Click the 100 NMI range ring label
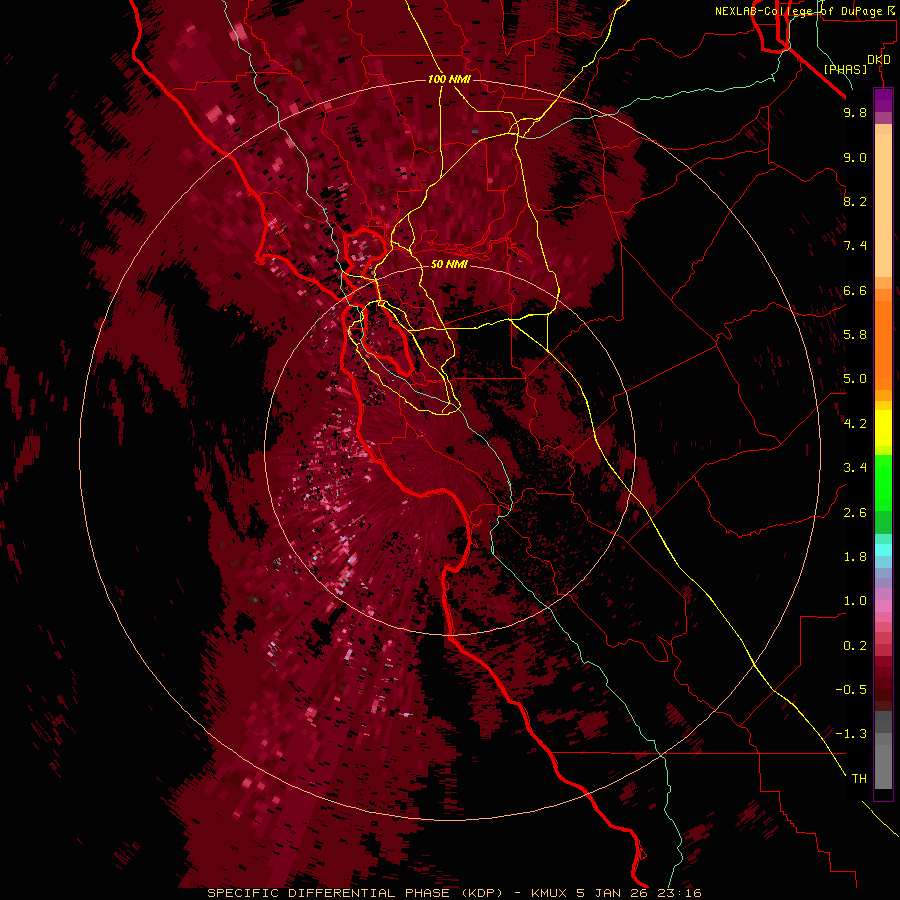 [x=449, y=79]
